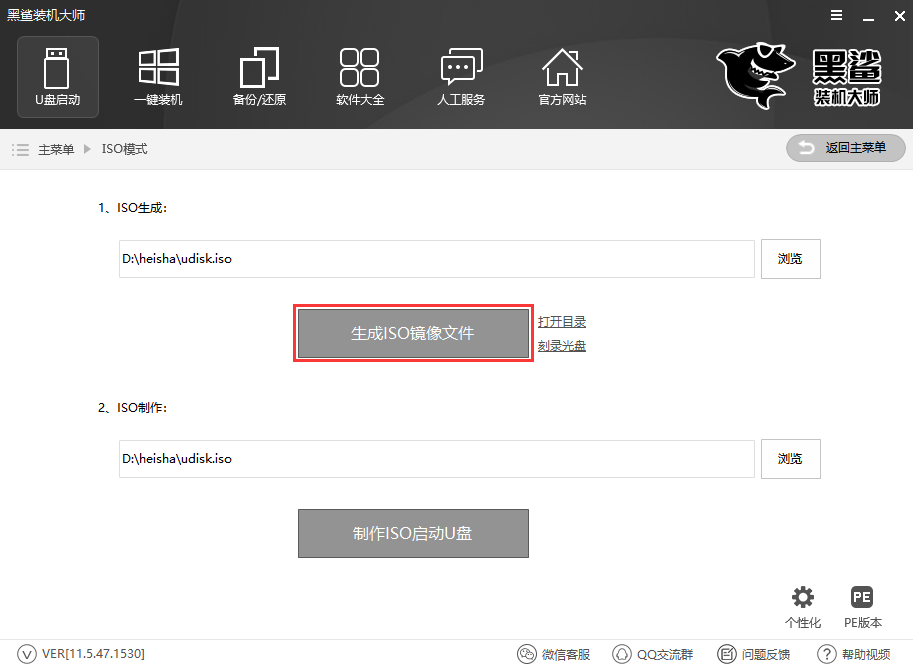Switch to PE版本 mode
This screenshot has height=666, width=913.
point(861,605)
